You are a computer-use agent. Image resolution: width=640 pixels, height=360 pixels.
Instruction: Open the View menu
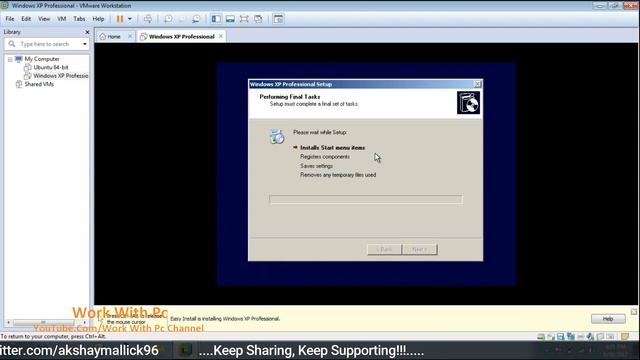(44, 19)
